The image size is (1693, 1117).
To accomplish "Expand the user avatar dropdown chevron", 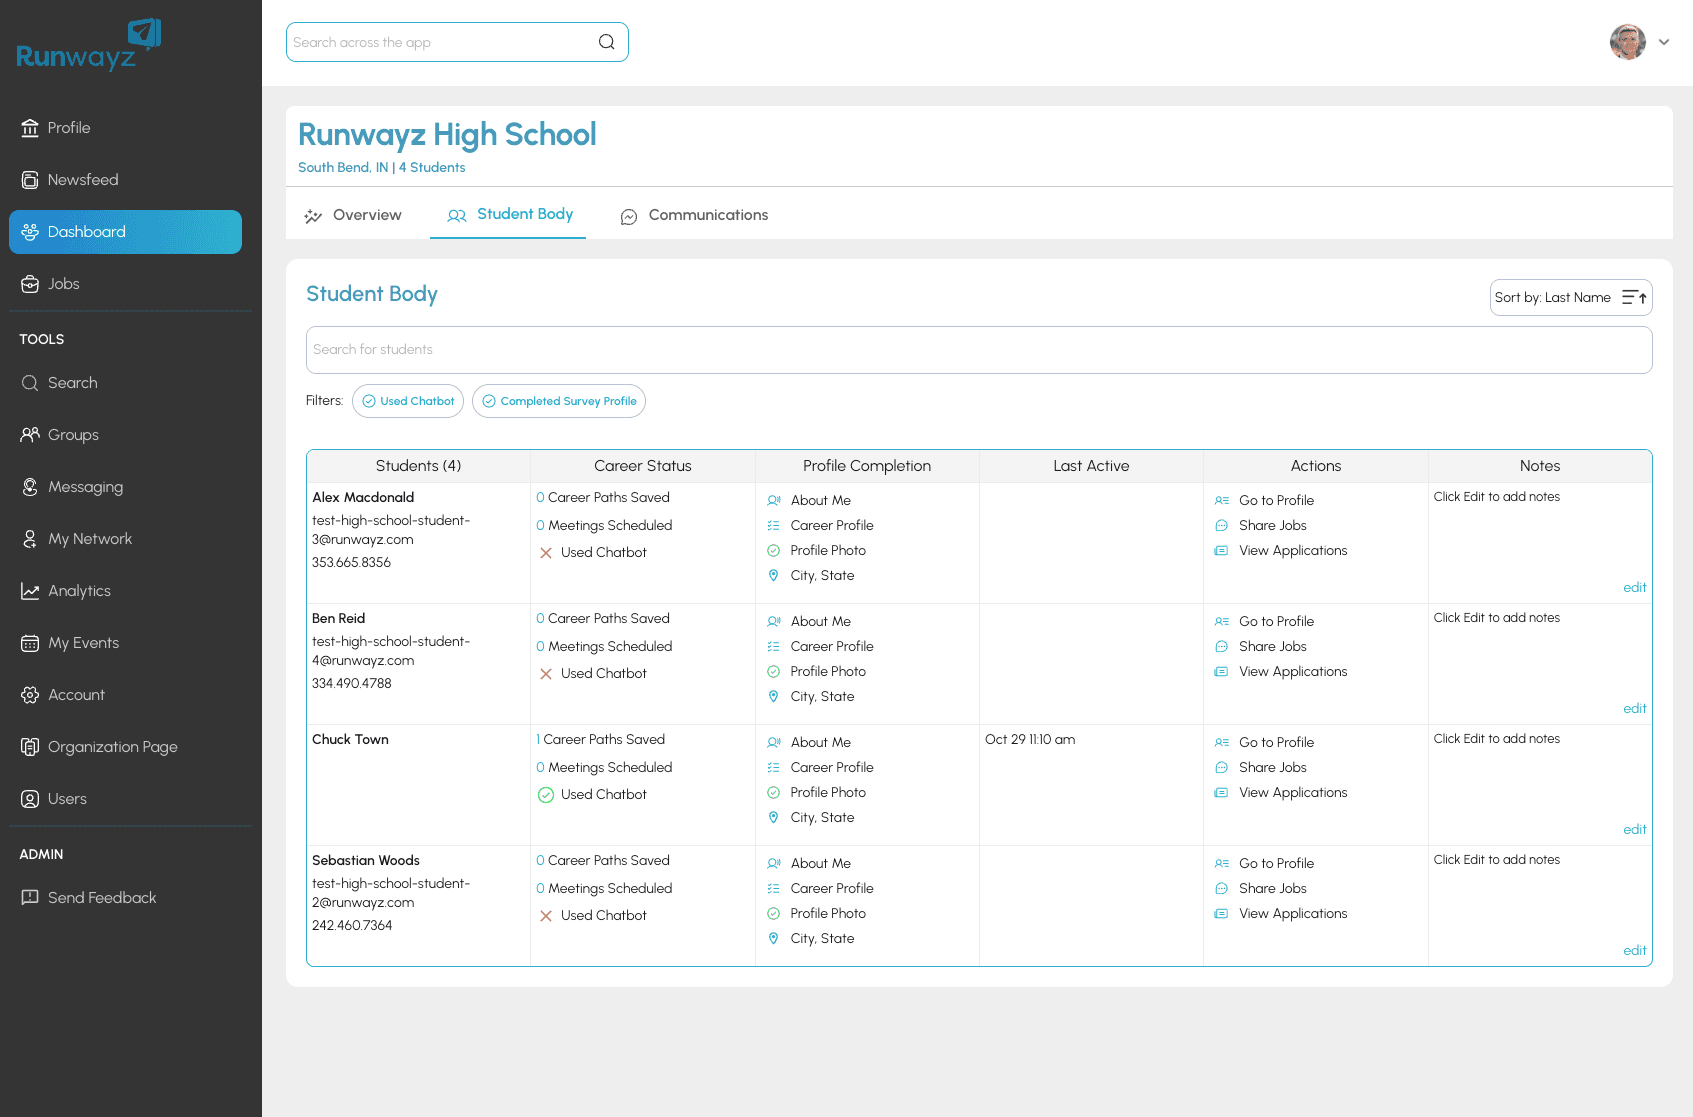I will (x=1664, y=42).
